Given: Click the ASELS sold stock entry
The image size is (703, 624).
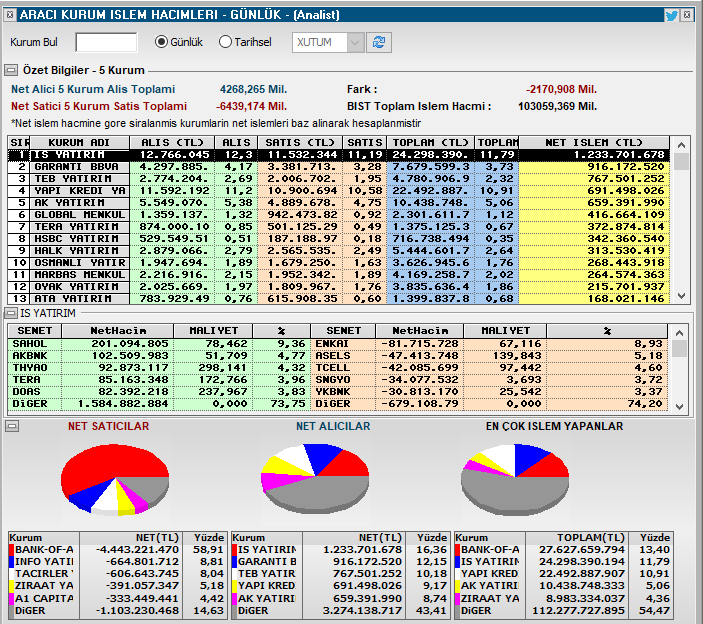Looking at the screenshot, I should [x=490, y=356].
